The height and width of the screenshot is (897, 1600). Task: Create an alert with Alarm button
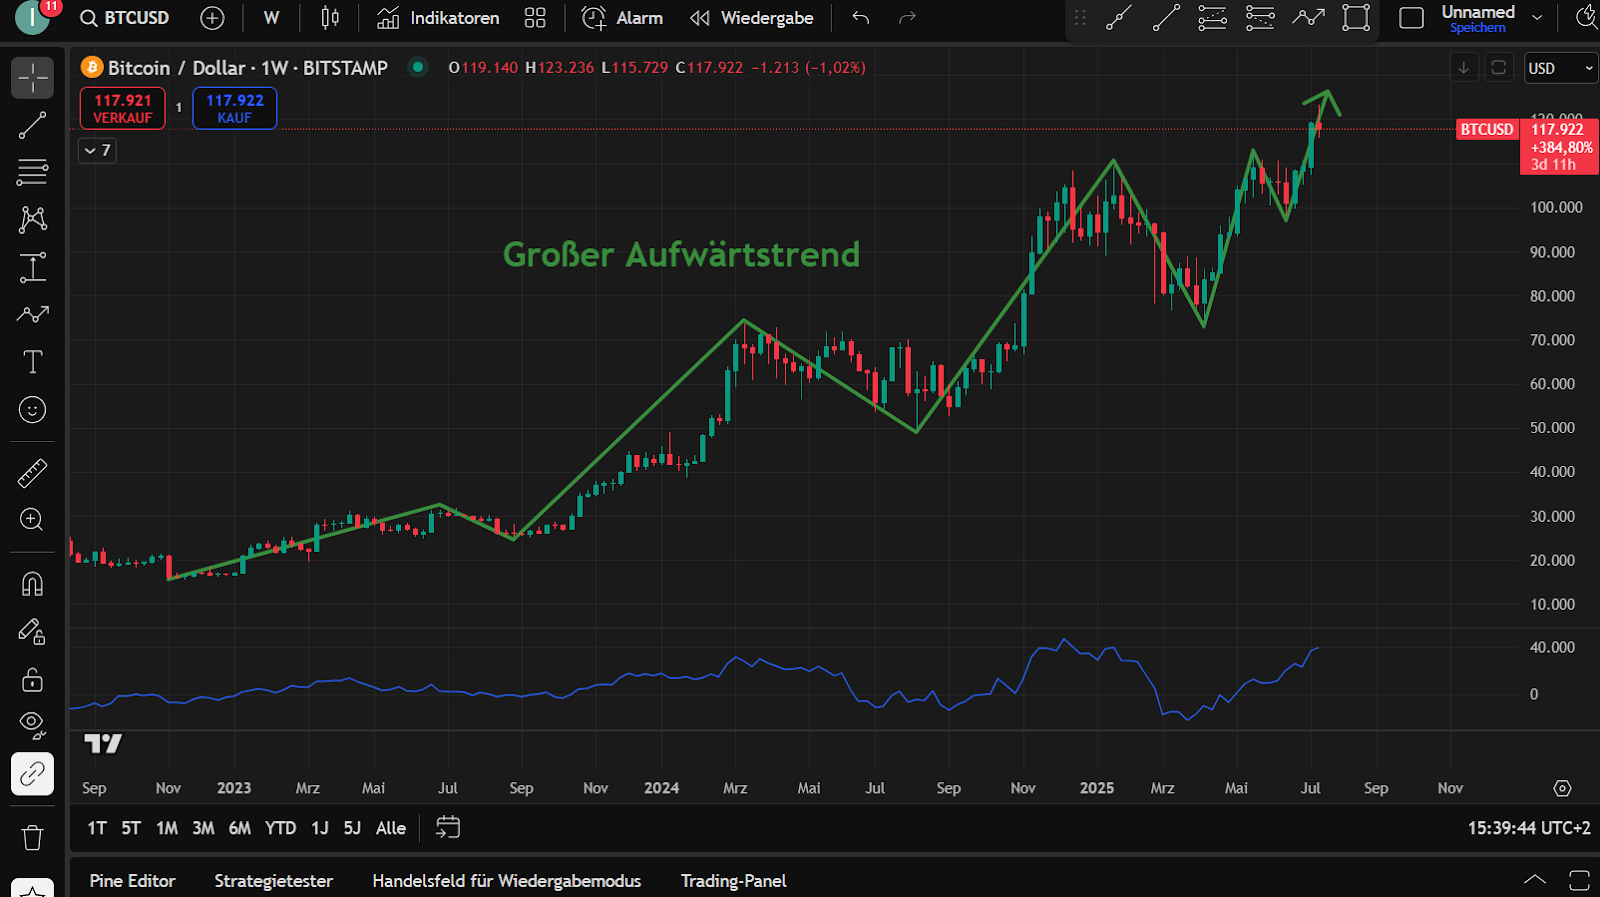[x=622, y=18]
